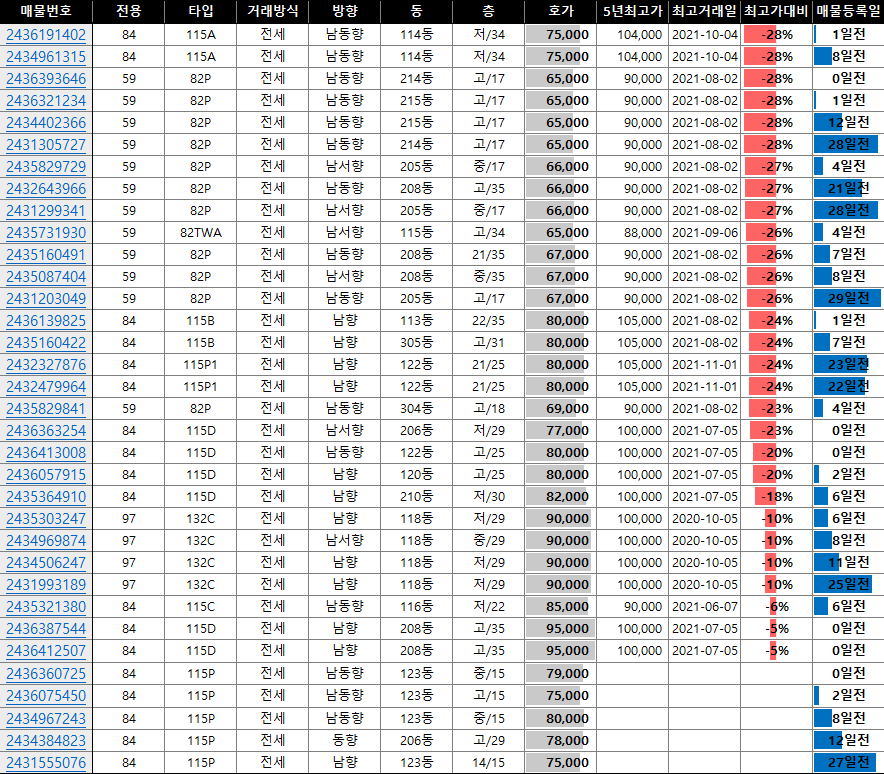Image resolution: width=884 pixels, height=774 pixels.
Task: Select the 동 column header
Action: point(417,11)
